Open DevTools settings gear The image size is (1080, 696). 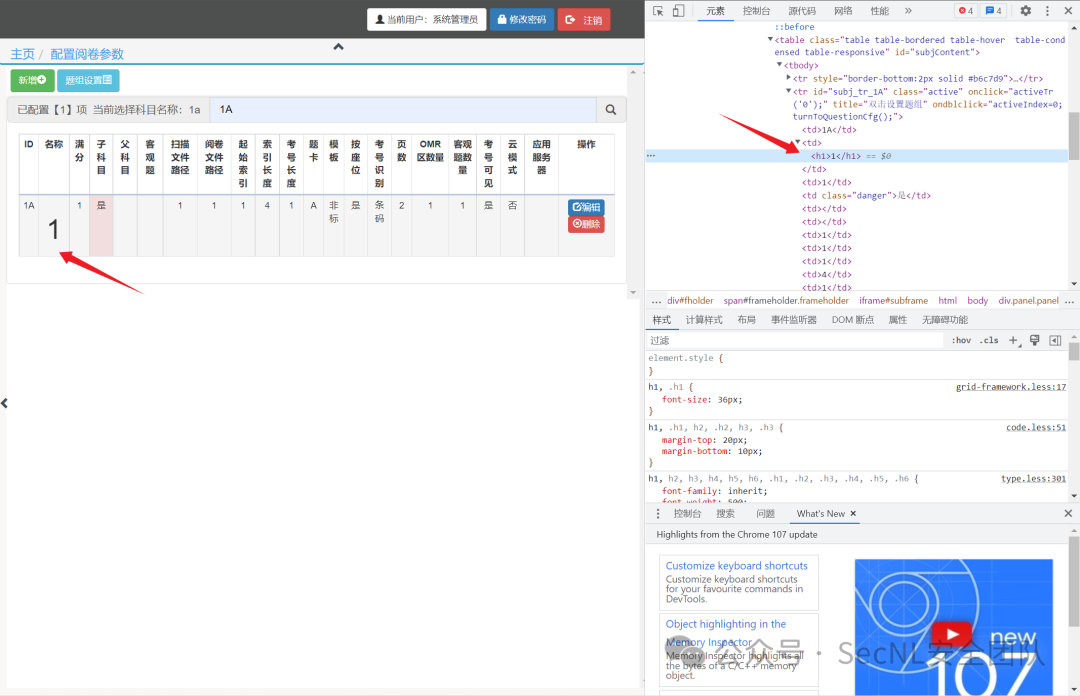(1025, 11)
